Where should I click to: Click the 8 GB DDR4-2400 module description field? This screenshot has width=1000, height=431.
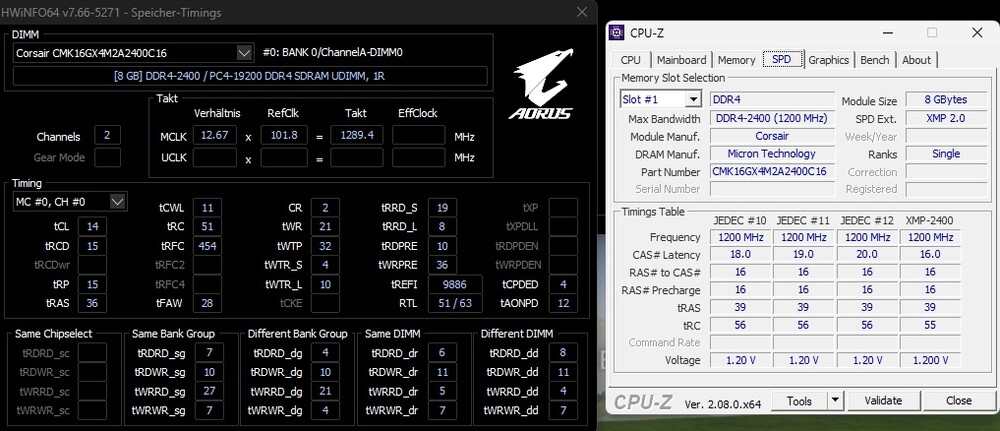tap(250, 76)
